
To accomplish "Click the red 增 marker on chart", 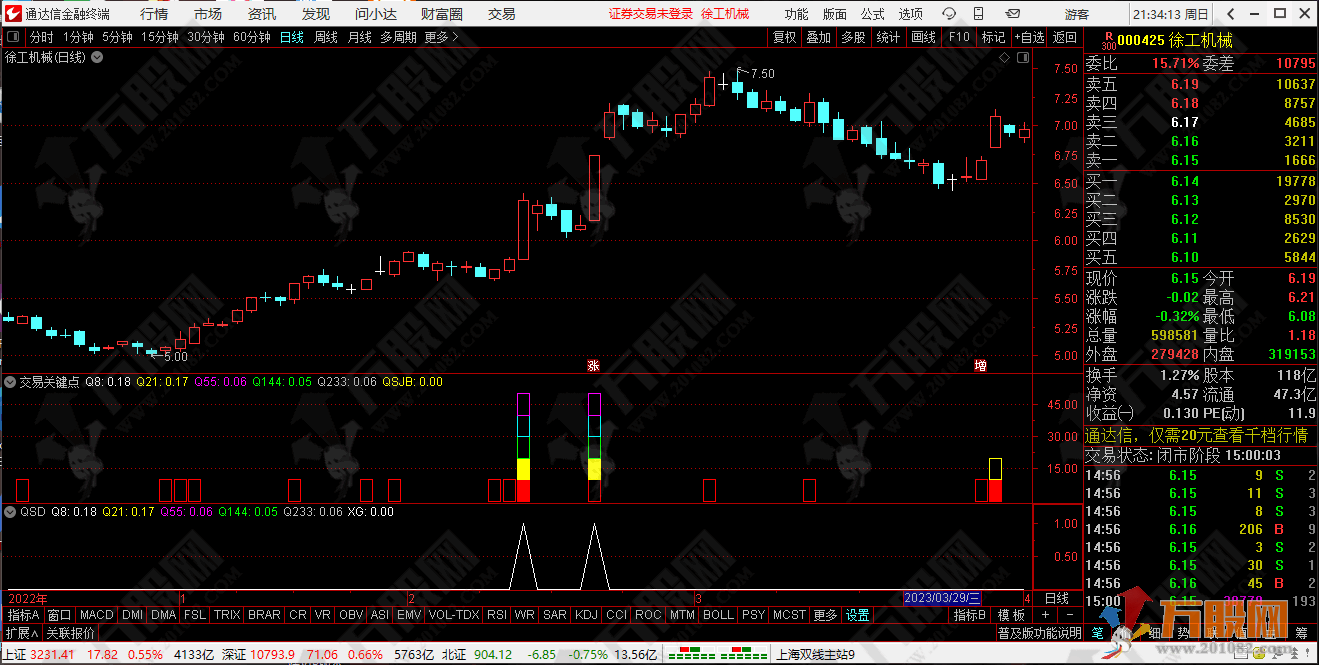I will [x=980, y=366].
